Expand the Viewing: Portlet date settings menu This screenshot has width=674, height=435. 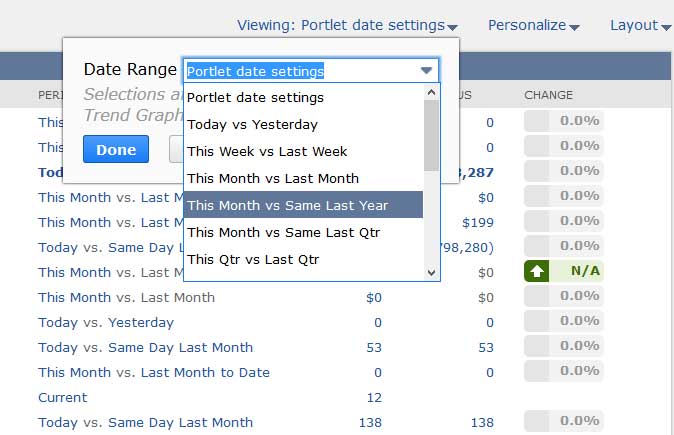(347, 25)
